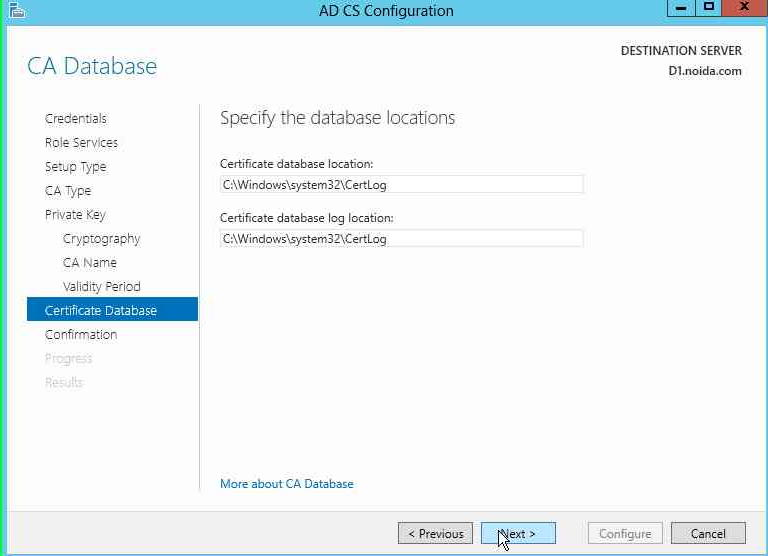Viewport: 768px width, 556px height.
Task: Open the Role Services step
Action: pos(81,143)
